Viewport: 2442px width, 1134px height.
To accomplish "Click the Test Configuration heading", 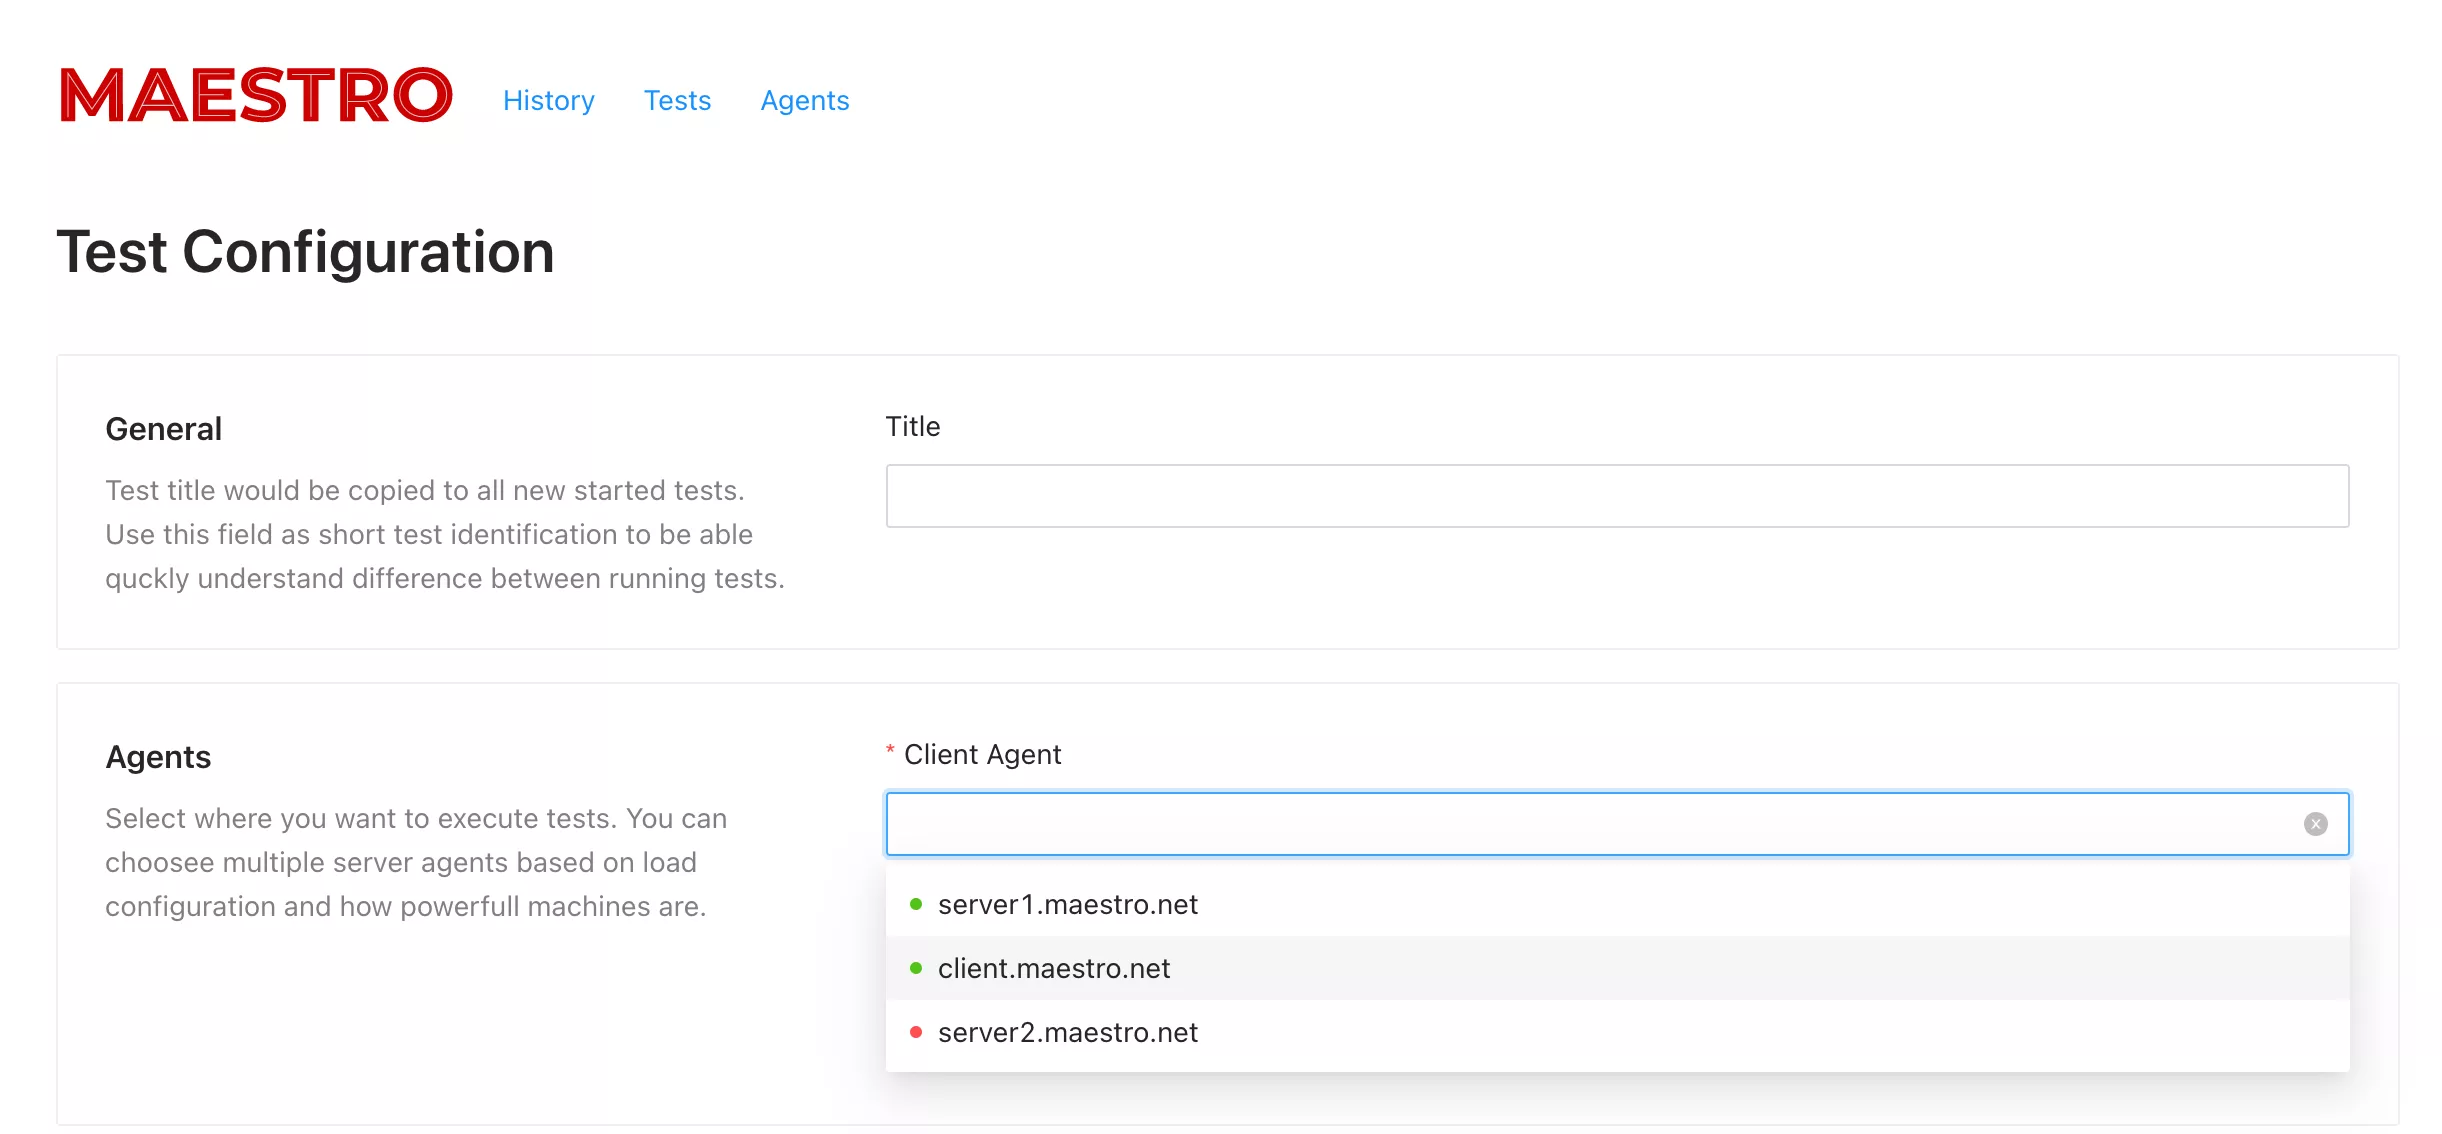I will (306, 252).
